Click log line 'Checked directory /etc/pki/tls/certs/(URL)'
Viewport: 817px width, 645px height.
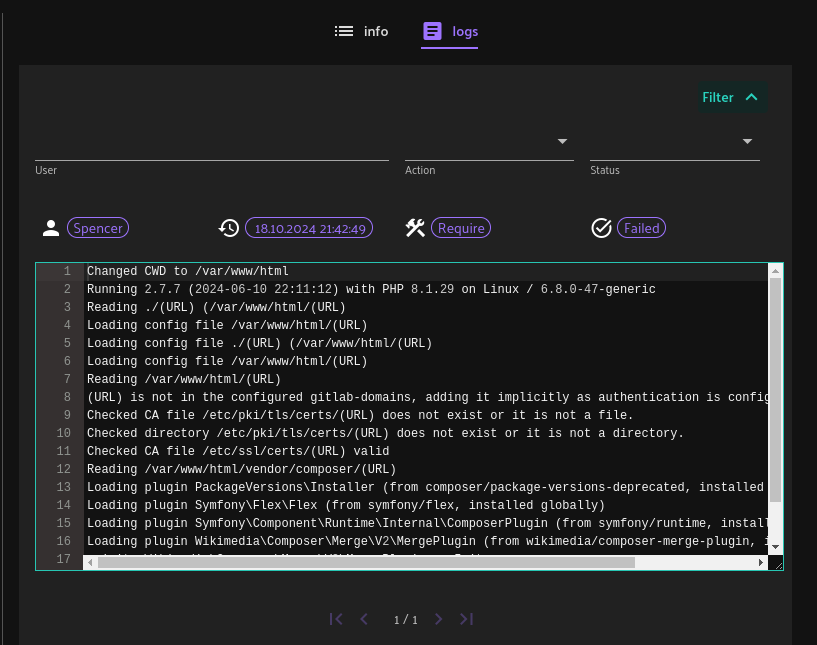tap(385, 433)
